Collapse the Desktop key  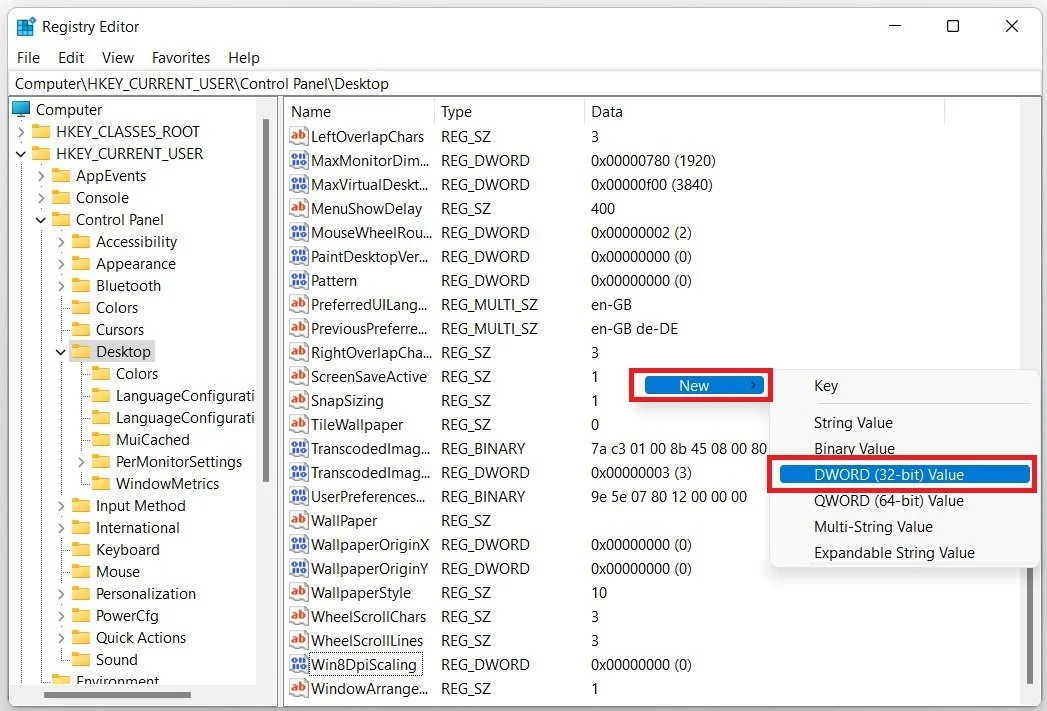61,352
